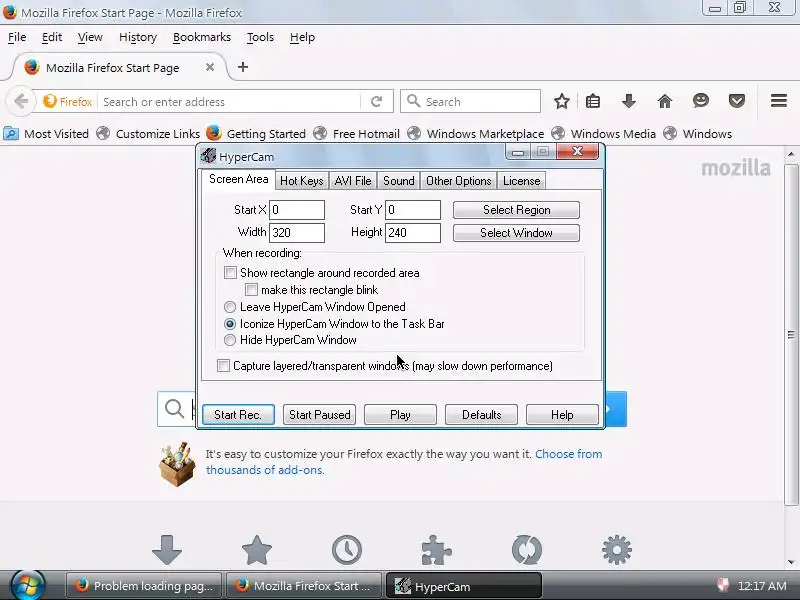Click the system tray flag icon
This screenshot has width=800, height=600.
tap(722, 585)
